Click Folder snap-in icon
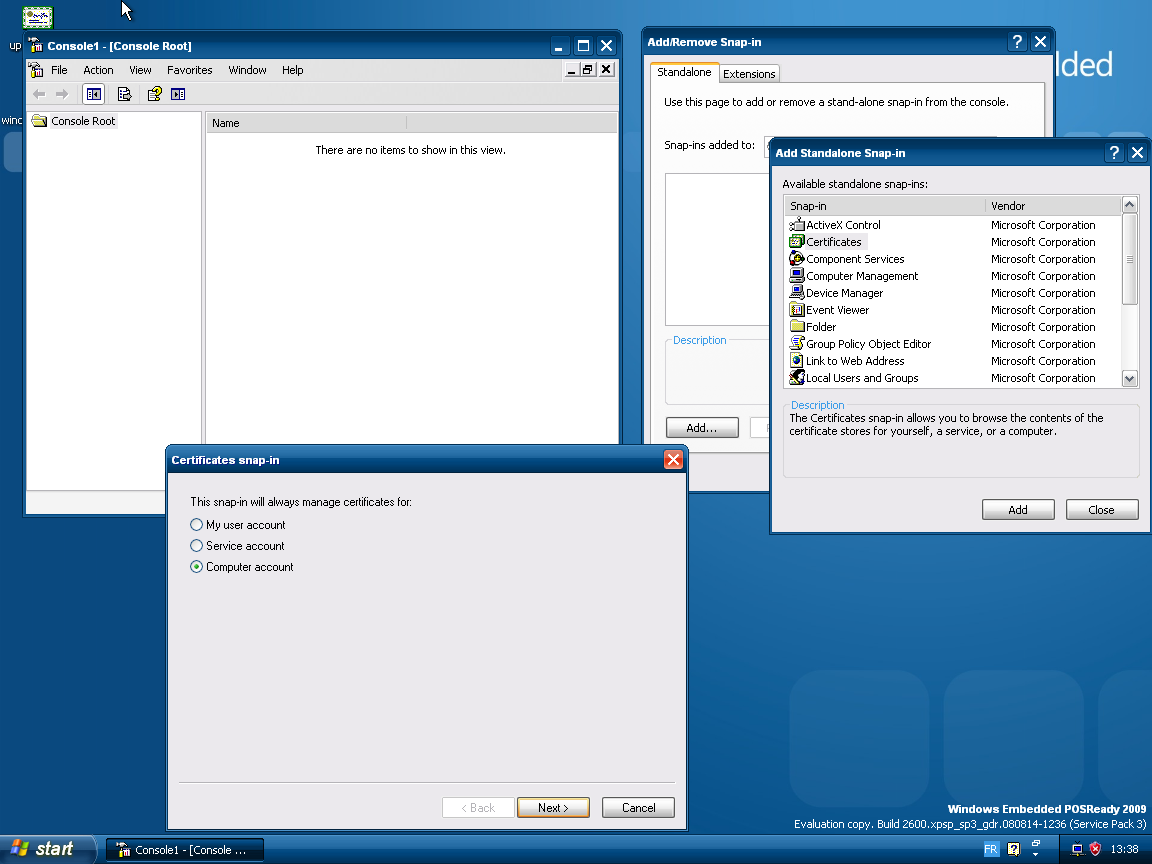Screen dimensions: 1152x864 click(796, 326)
